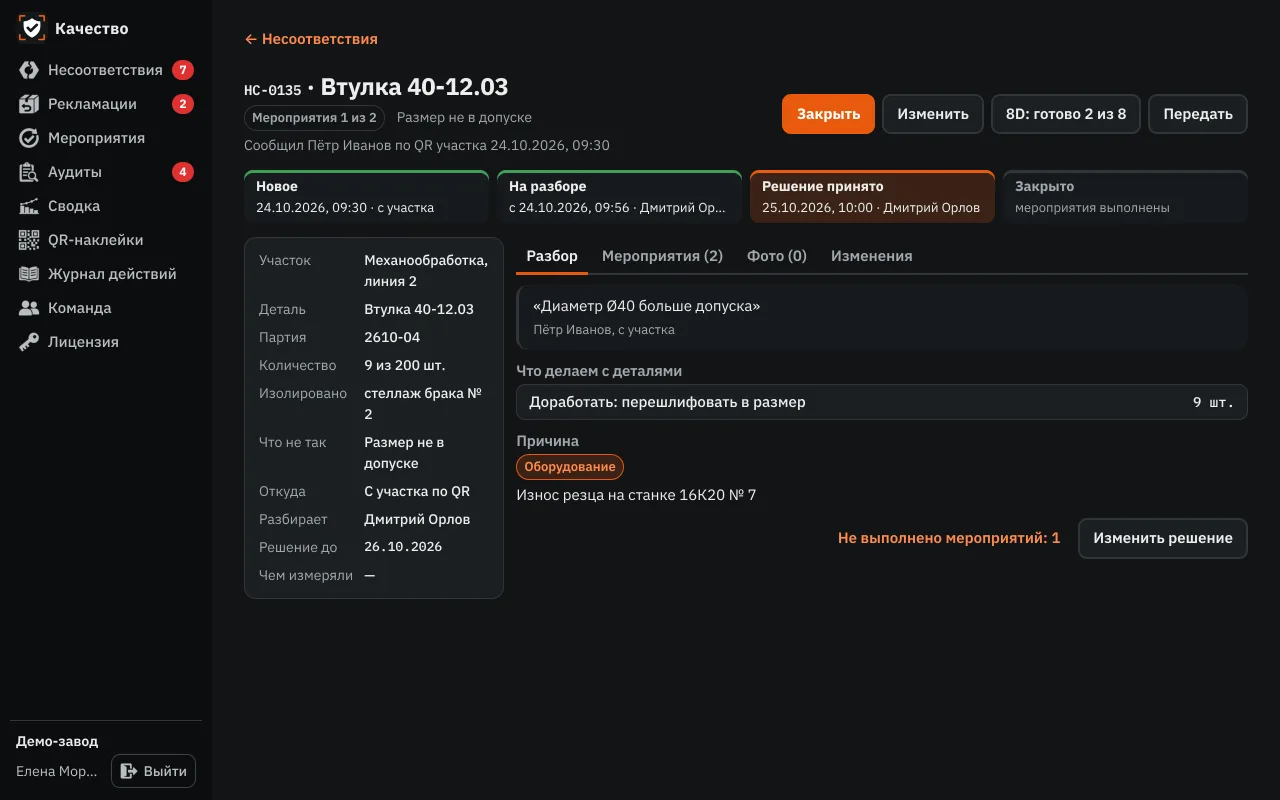Click the Сводка chart sidebar icon

(x=29, y=206)
